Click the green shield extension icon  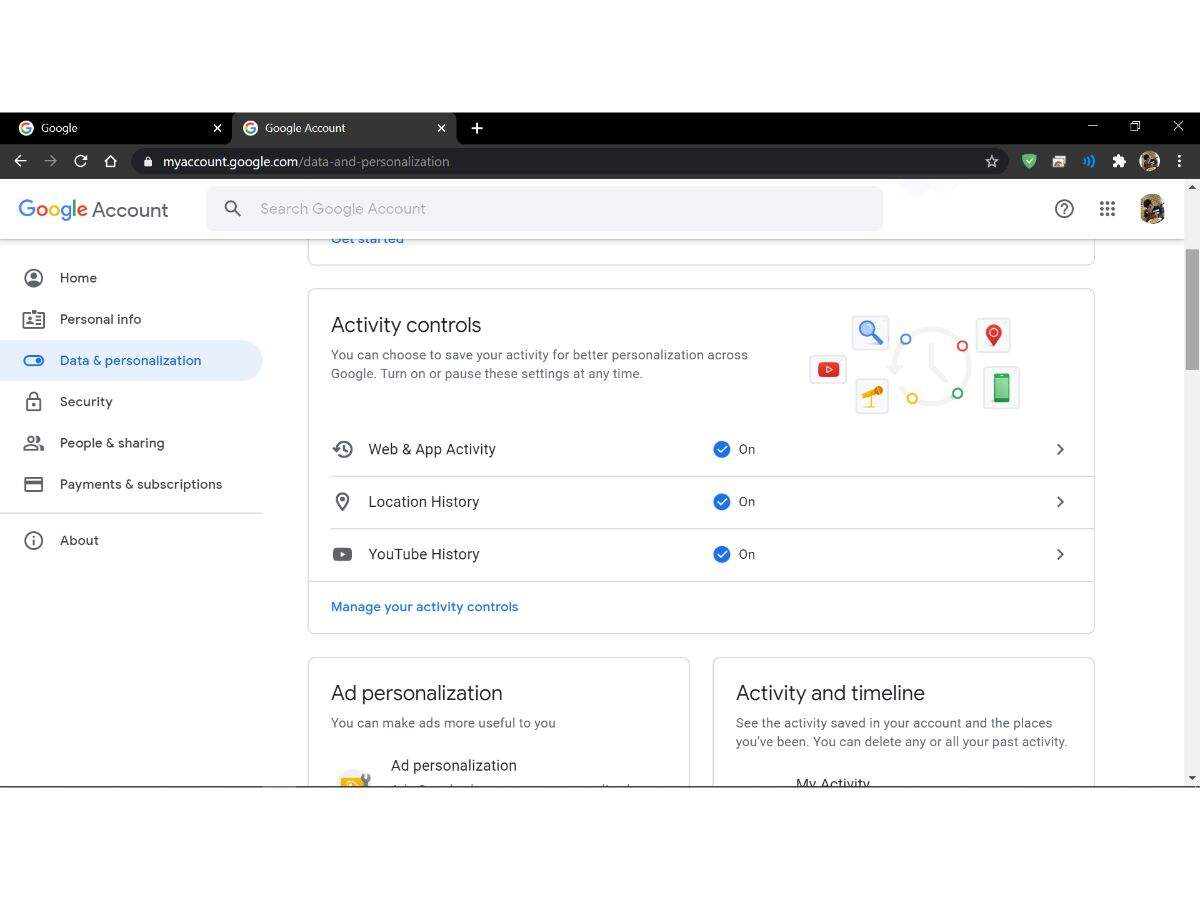click(x=1029, y=161)
